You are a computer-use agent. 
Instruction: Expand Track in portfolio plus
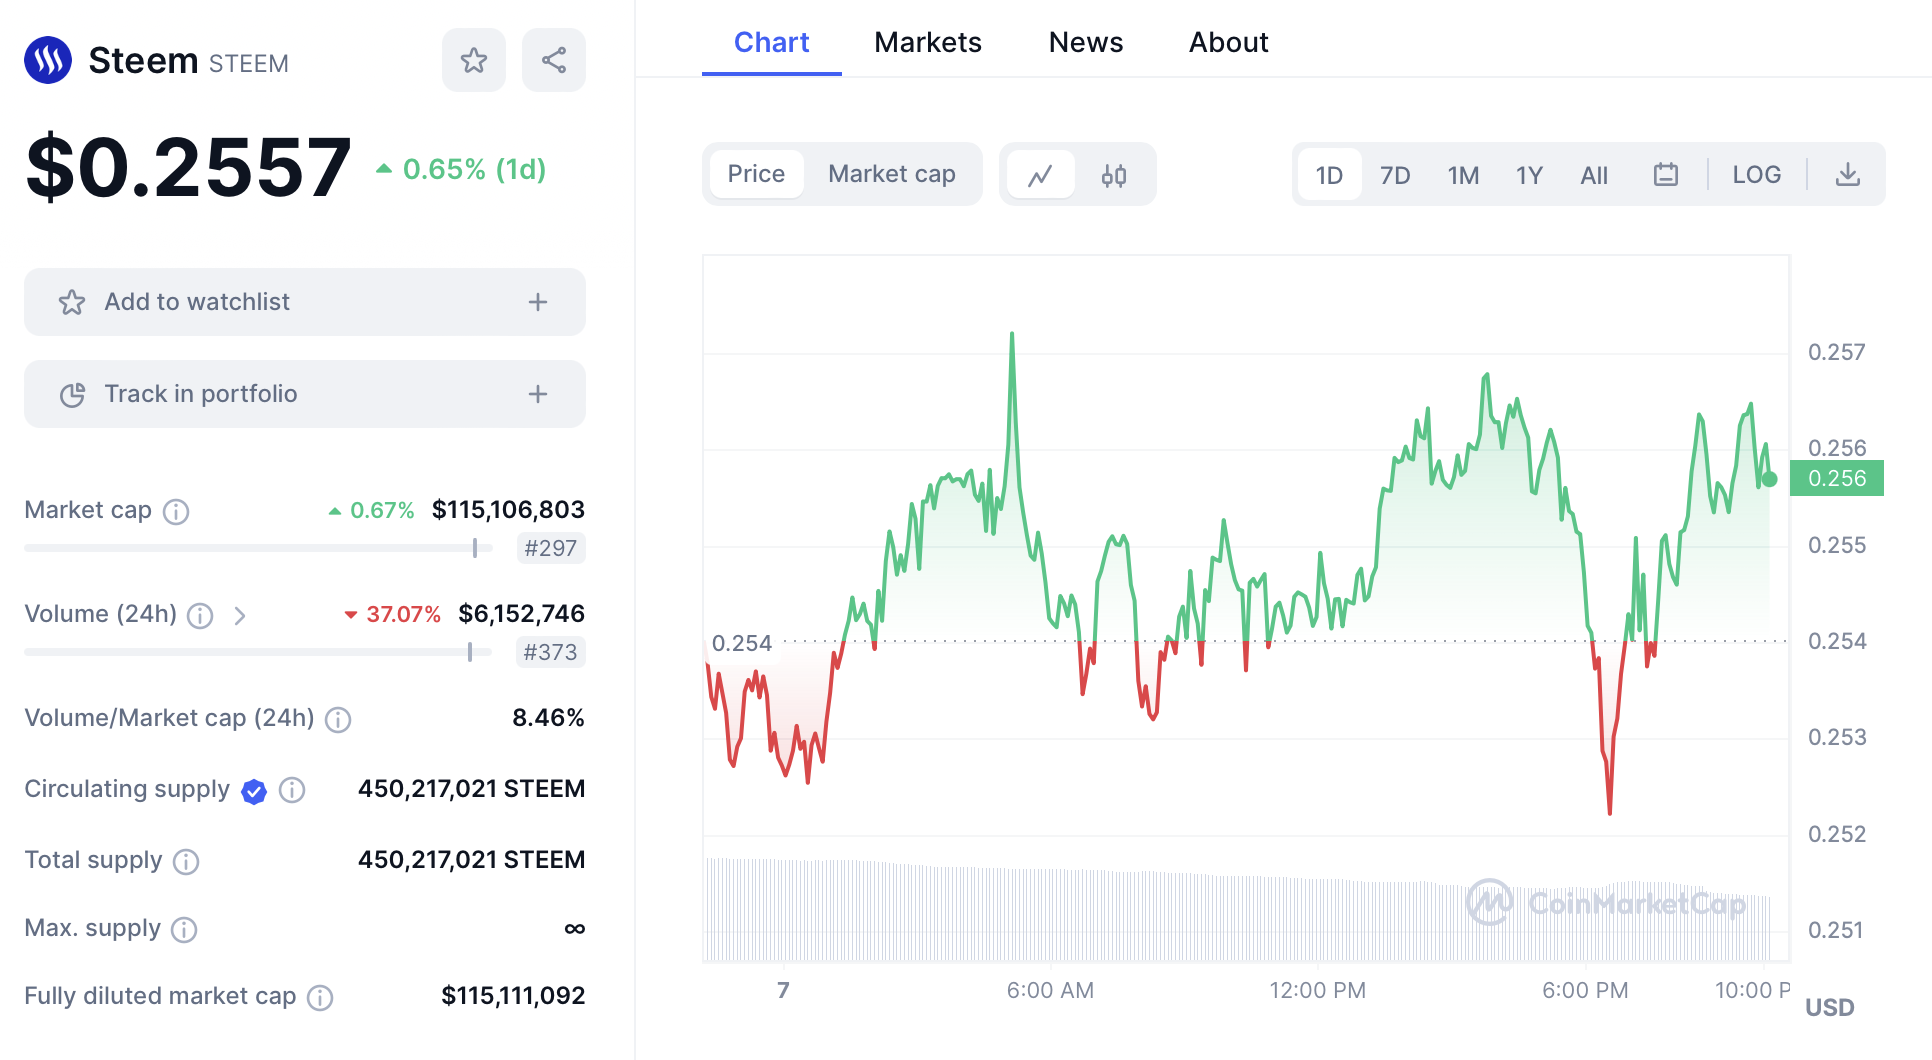click(538, 394)
